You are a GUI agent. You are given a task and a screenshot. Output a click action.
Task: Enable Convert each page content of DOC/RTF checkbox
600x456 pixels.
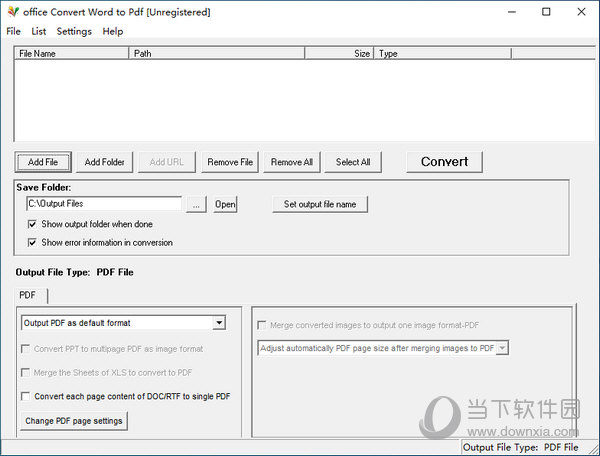point(26,396)
